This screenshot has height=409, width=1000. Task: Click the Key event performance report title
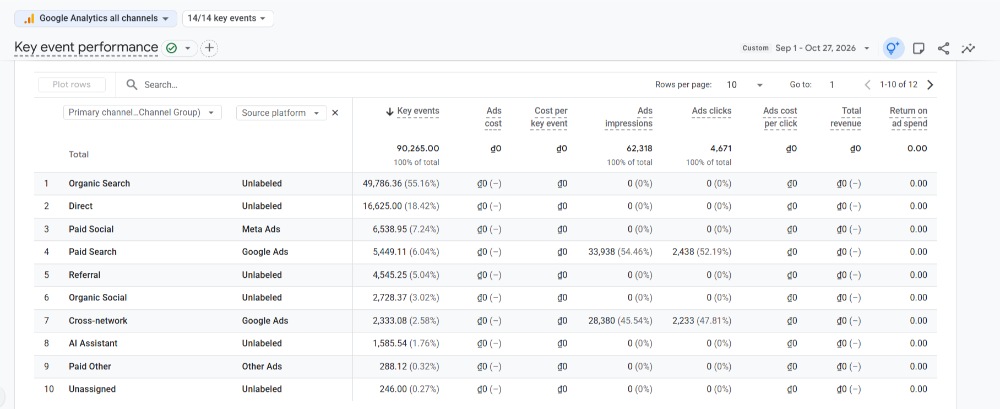pos(86,48)
